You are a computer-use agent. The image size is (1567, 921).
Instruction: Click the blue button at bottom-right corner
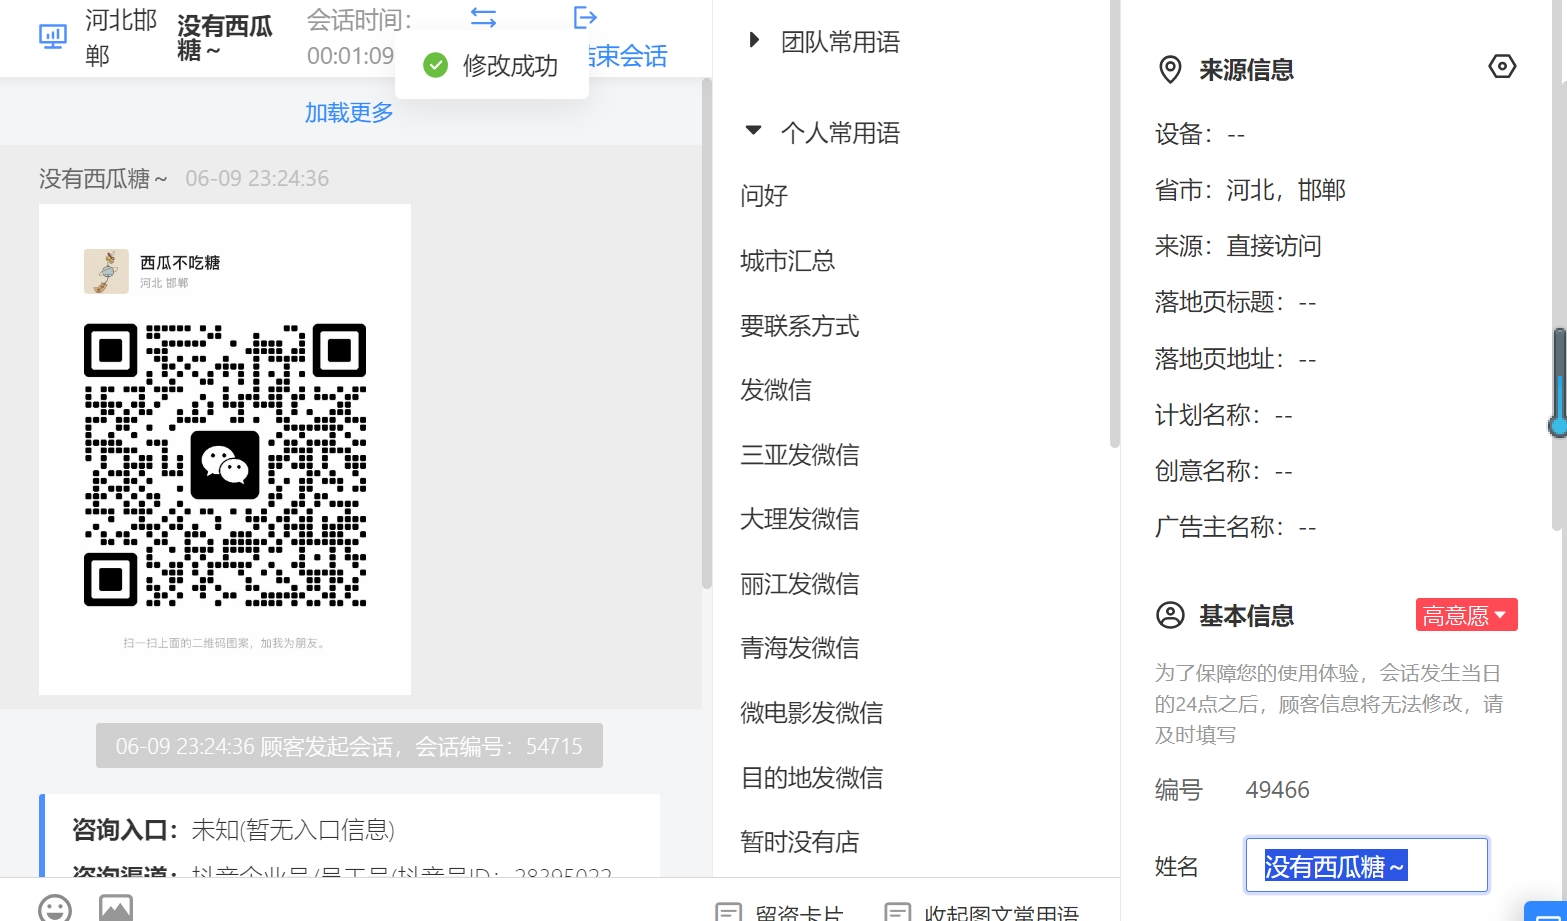(1545, 911)
